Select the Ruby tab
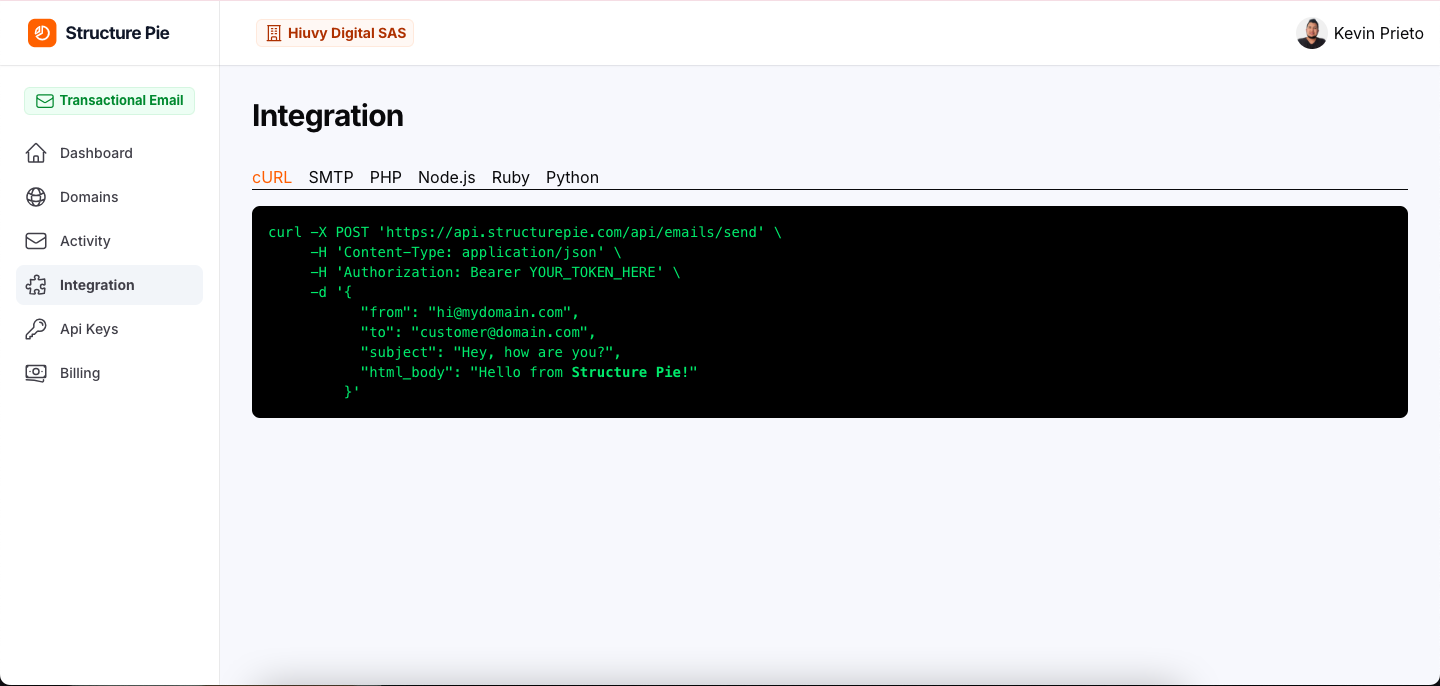Image resolution: width=1440 pixels, height=686 pixels. (x=511, y=177)
